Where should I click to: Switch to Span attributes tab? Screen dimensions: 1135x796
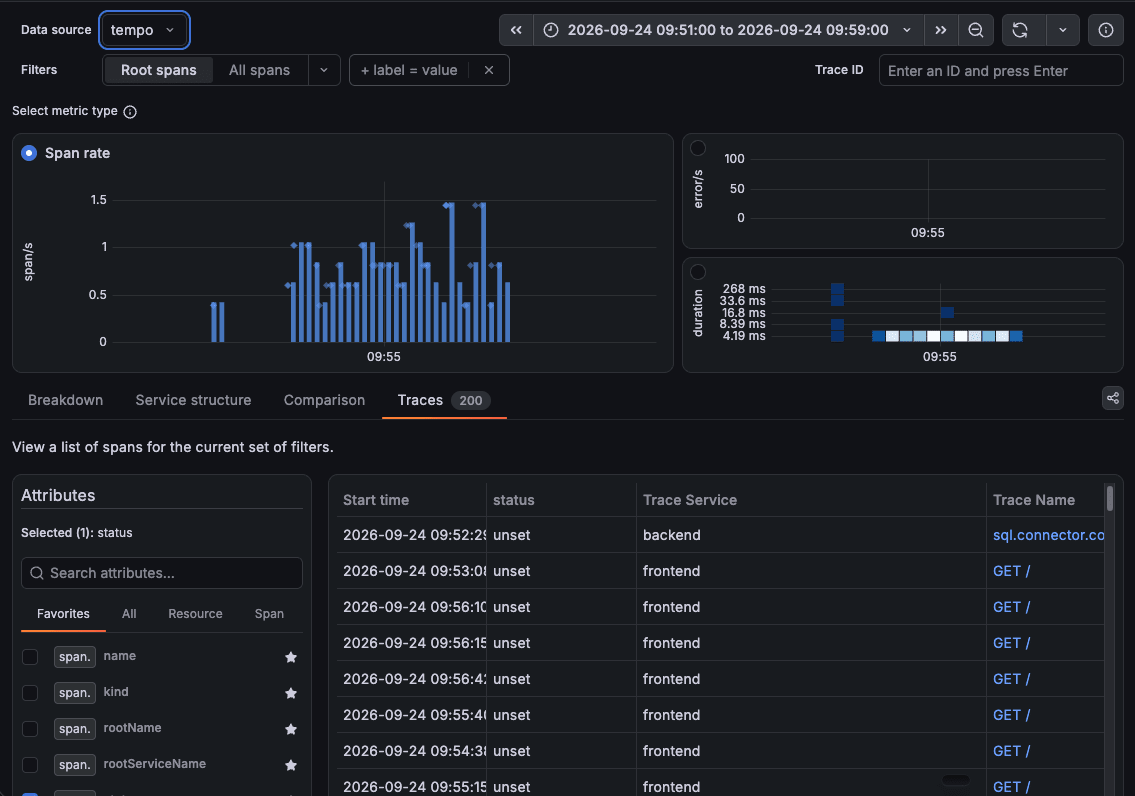(269, 614)
